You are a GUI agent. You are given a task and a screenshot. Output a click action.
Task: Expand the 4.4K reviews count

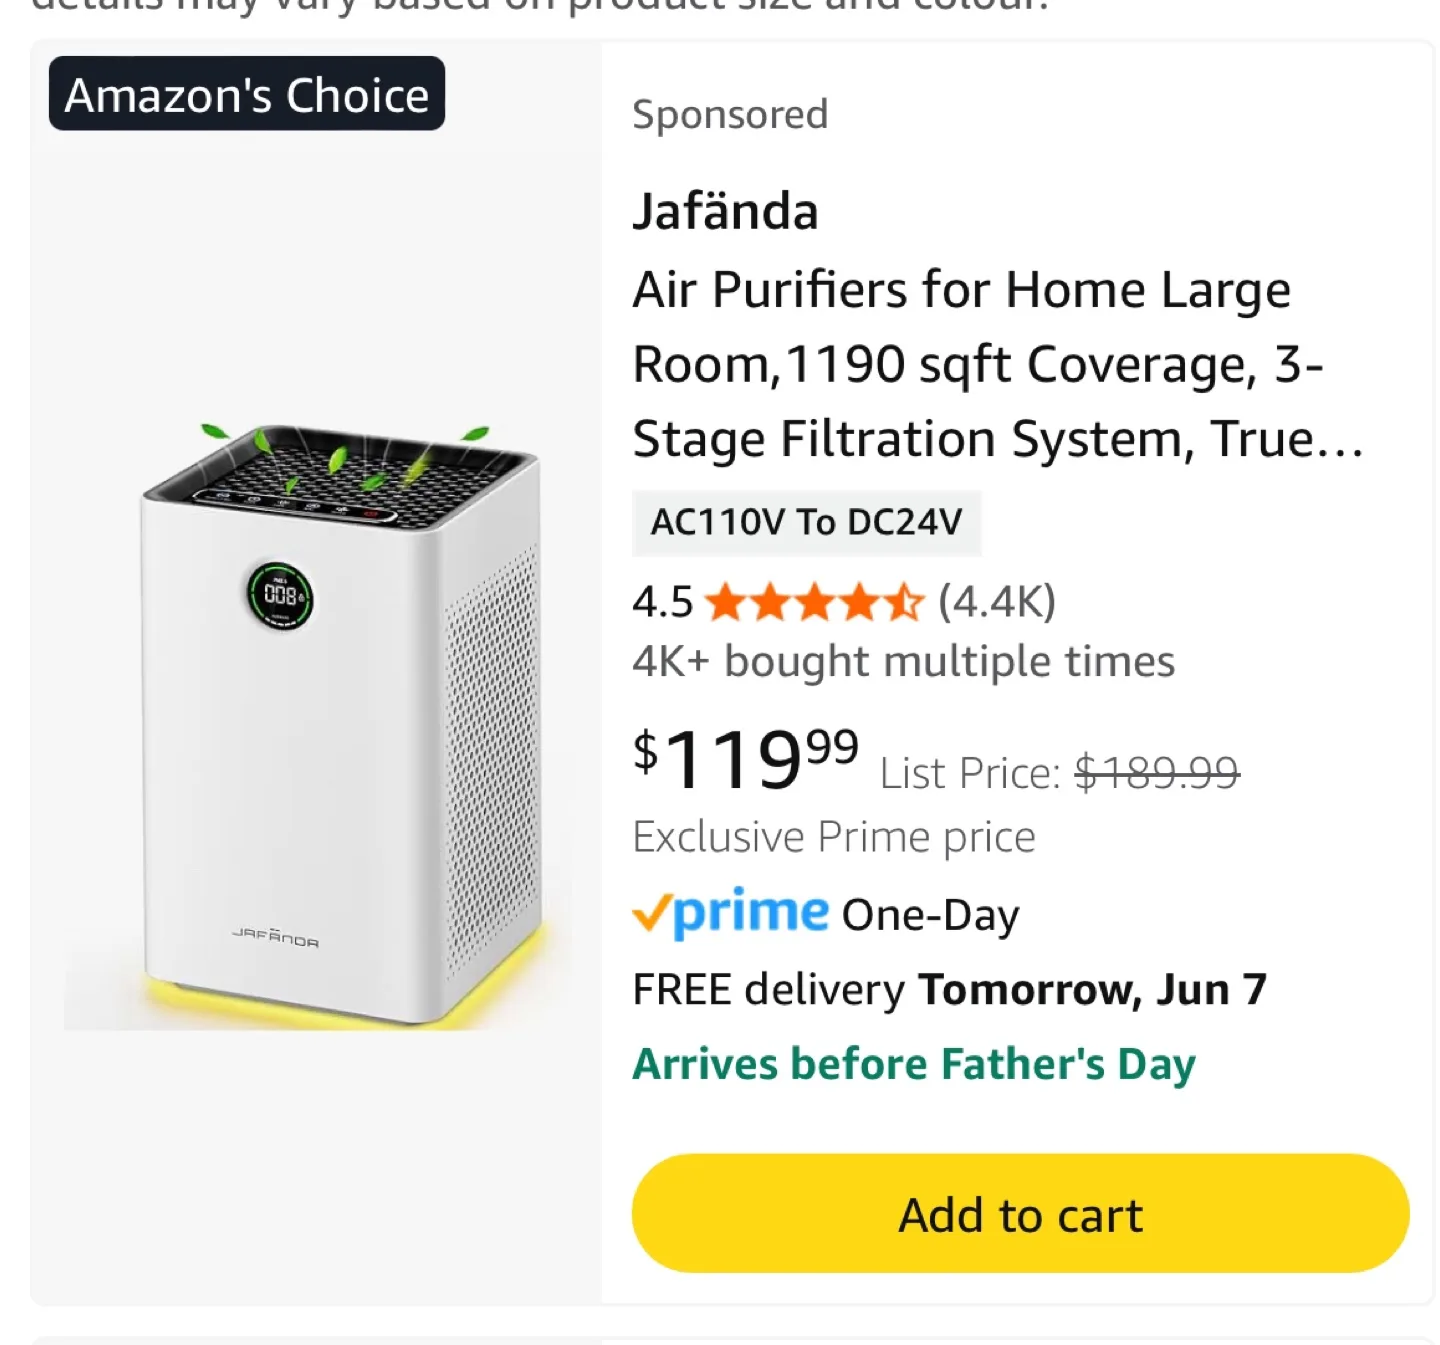(x=996, y=601)
